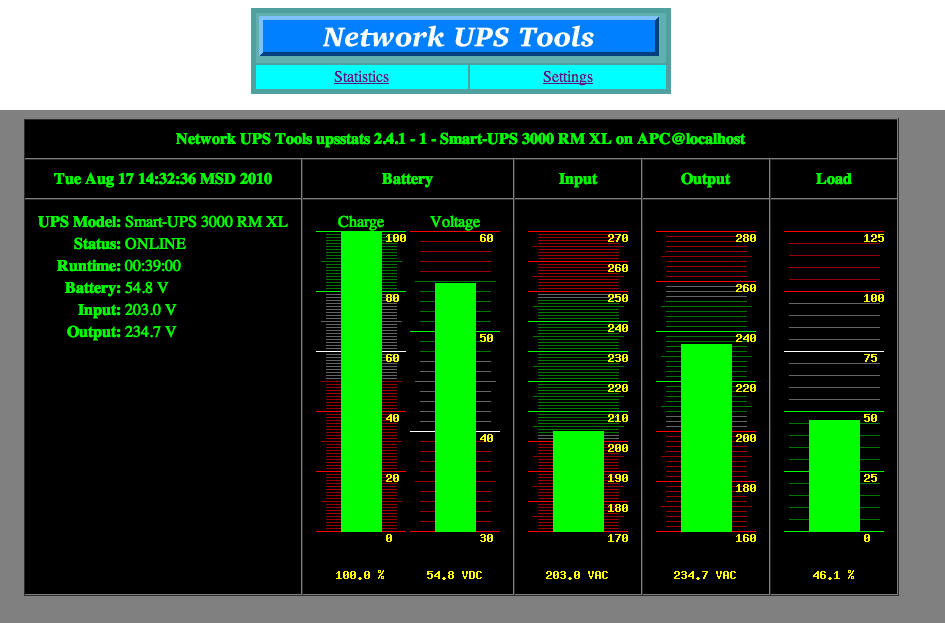Click the Input voltage bar graph
945x623 pixels.
(x=578, y=480)
